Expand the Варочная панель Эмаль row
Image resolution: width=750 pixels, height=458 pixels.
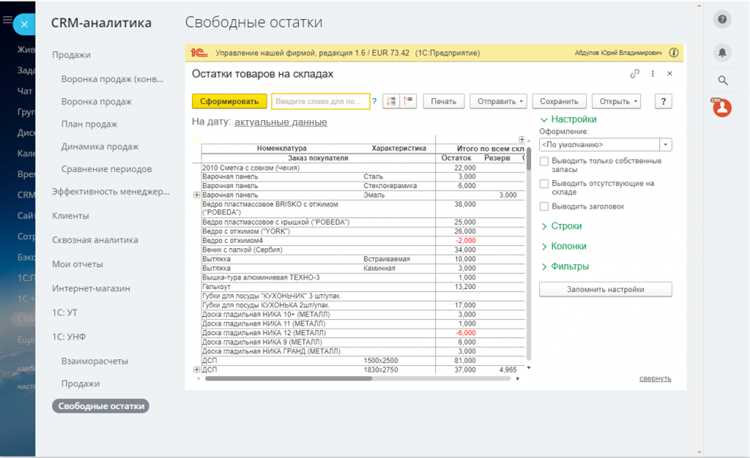pyautogui.click(x=196, y=195)
